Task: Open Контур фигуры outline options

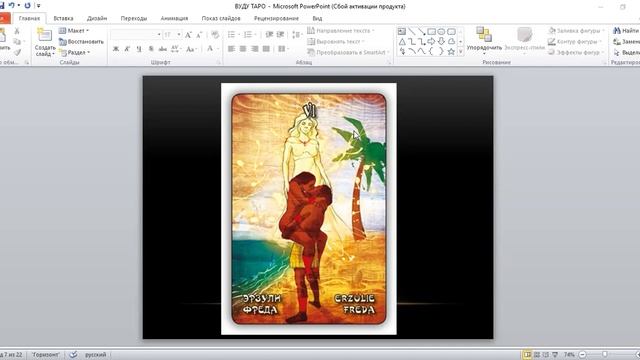Action: click(x=575, y=42)
